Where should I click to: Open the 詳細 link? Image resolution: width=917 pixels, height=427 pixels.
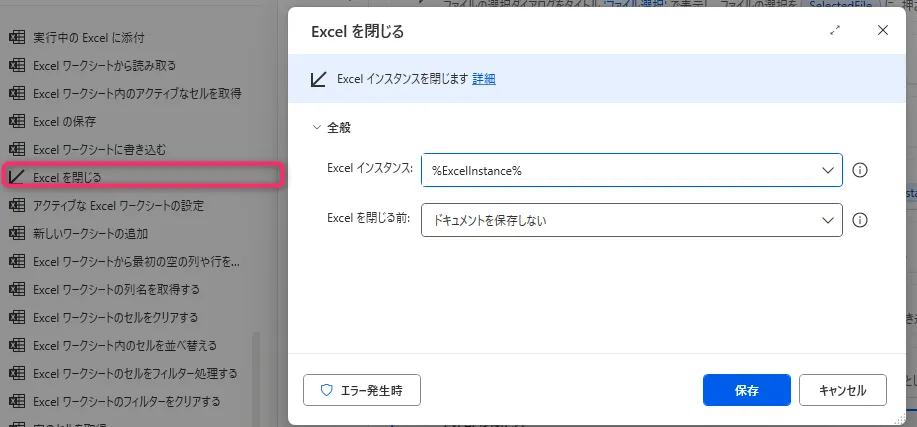click(x=484, y=79)
